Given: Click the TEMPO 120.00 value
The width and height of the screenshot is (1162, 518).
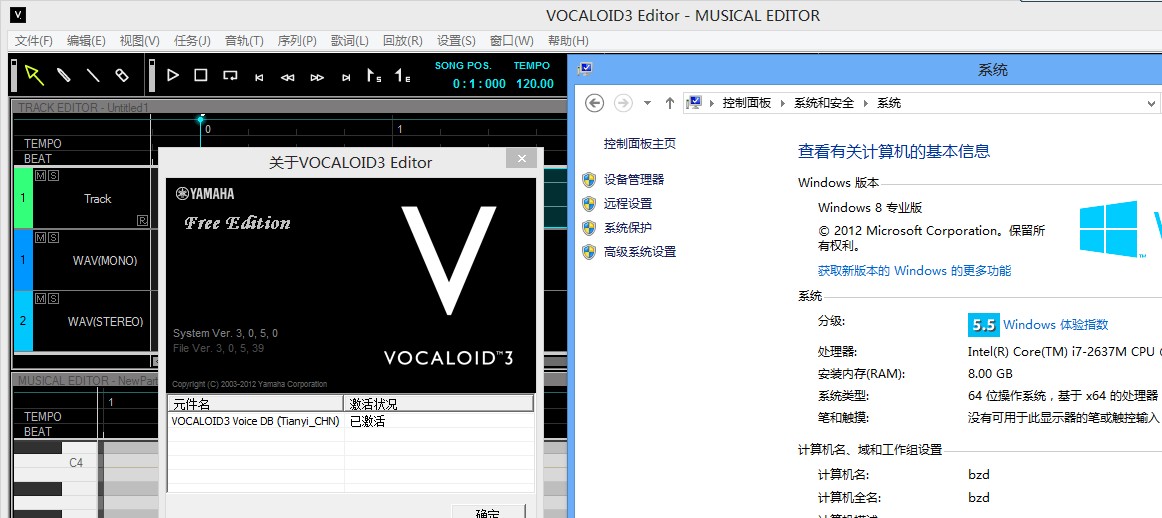Looking at the screenshot, I should (x=535, y=84).
